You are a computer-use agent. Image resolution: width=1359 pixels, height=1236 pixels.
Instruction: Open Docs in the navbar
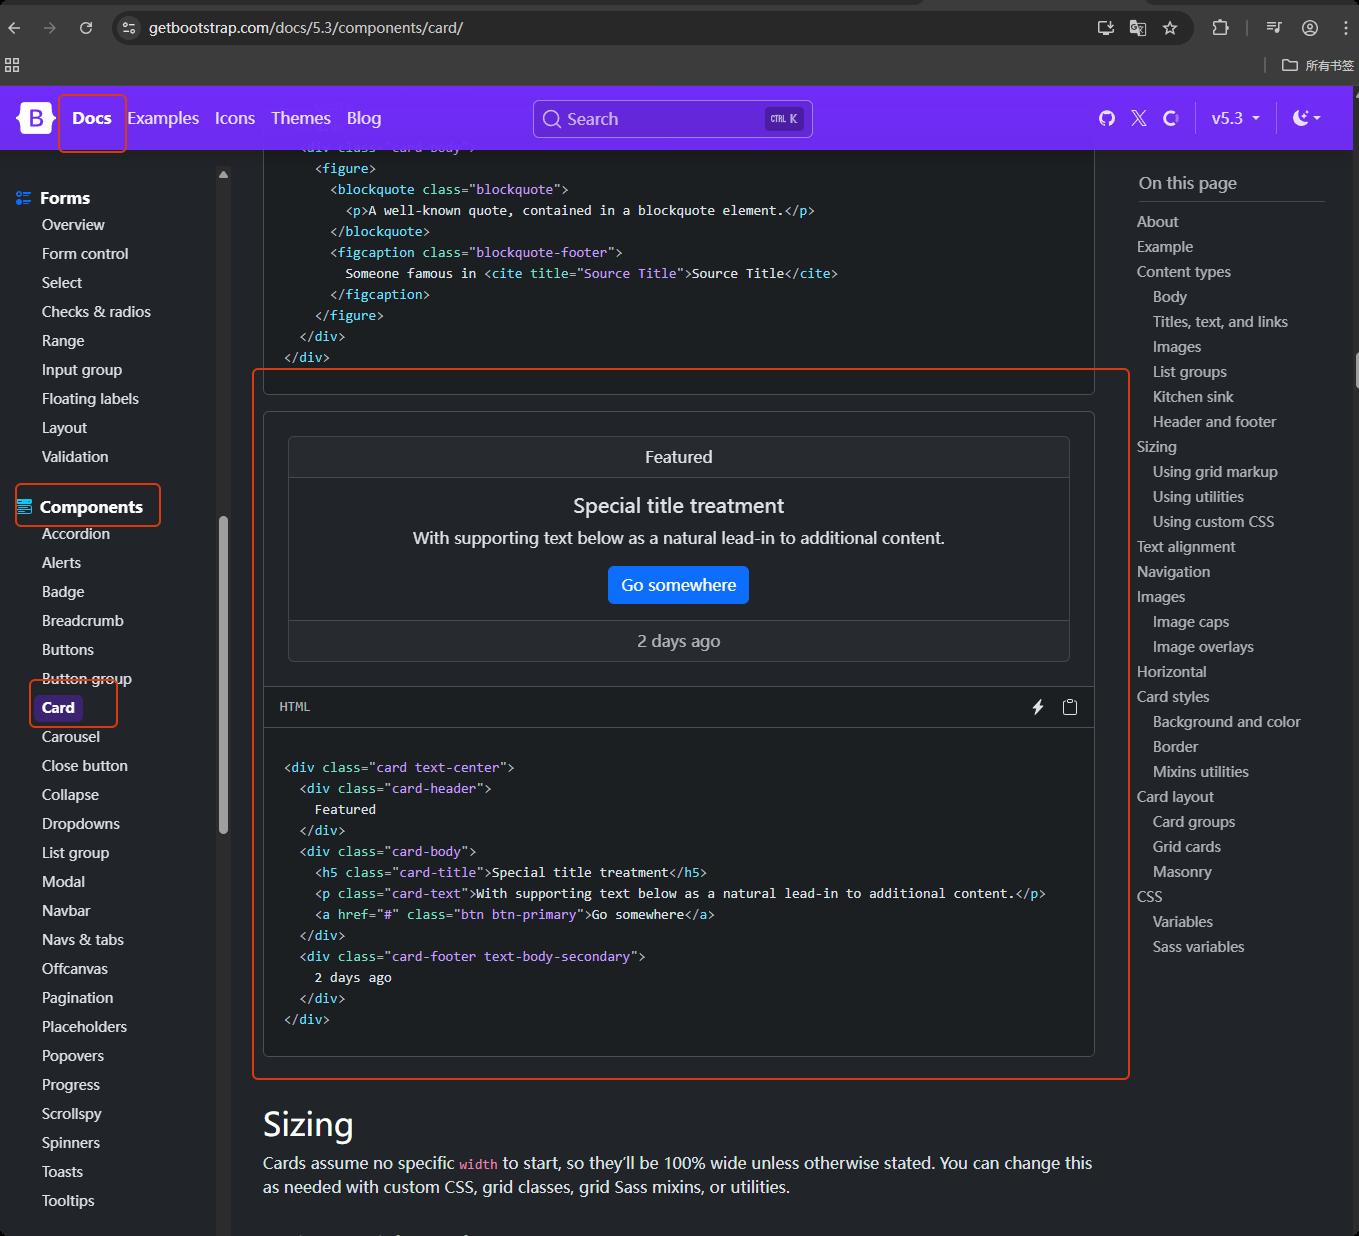pos(92,118)
